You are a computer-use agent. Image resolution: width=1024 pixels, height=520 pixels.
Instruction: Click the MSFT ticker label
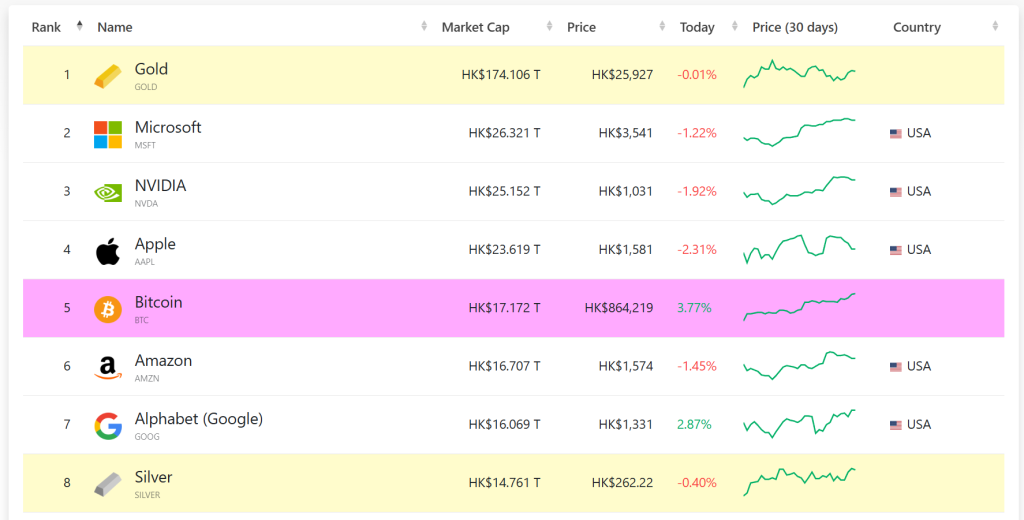tap(145, 145)
